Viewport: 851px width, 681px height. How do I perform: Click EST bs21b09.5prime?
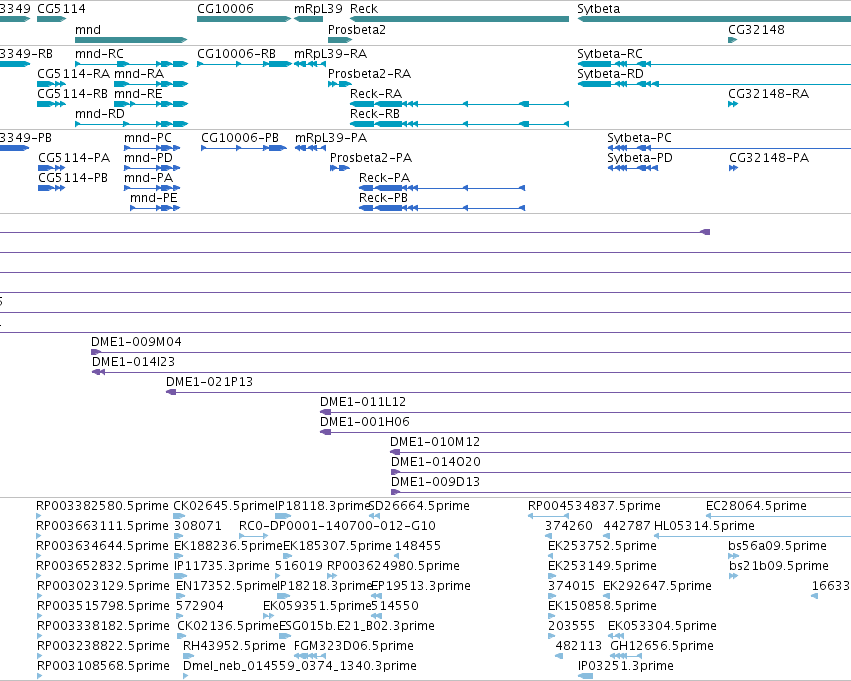click(778, 566)
